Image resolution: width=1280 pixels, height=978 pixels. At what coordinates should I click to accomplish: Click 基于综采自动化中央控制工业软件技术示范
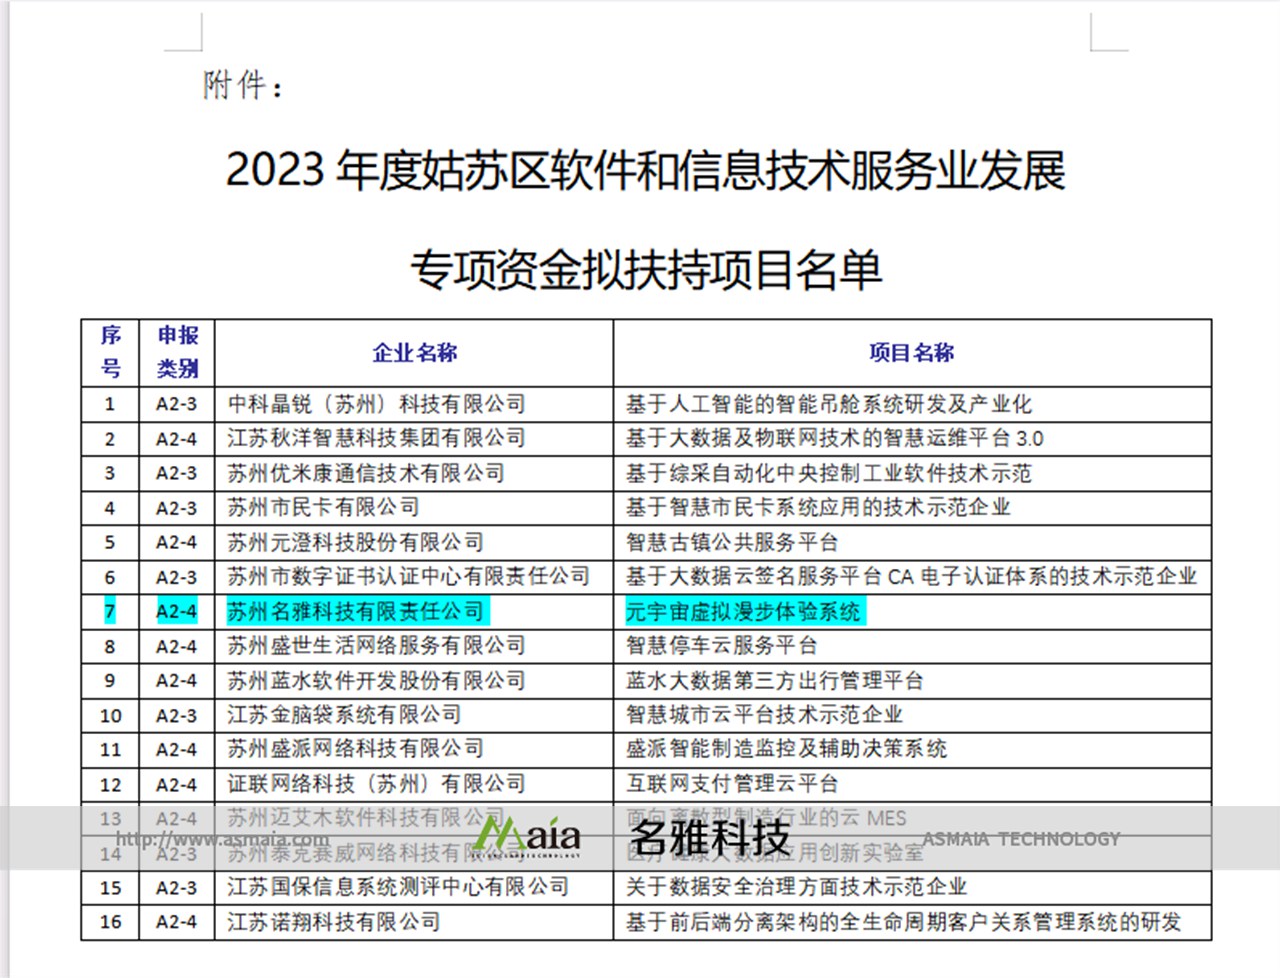point(829,473)
